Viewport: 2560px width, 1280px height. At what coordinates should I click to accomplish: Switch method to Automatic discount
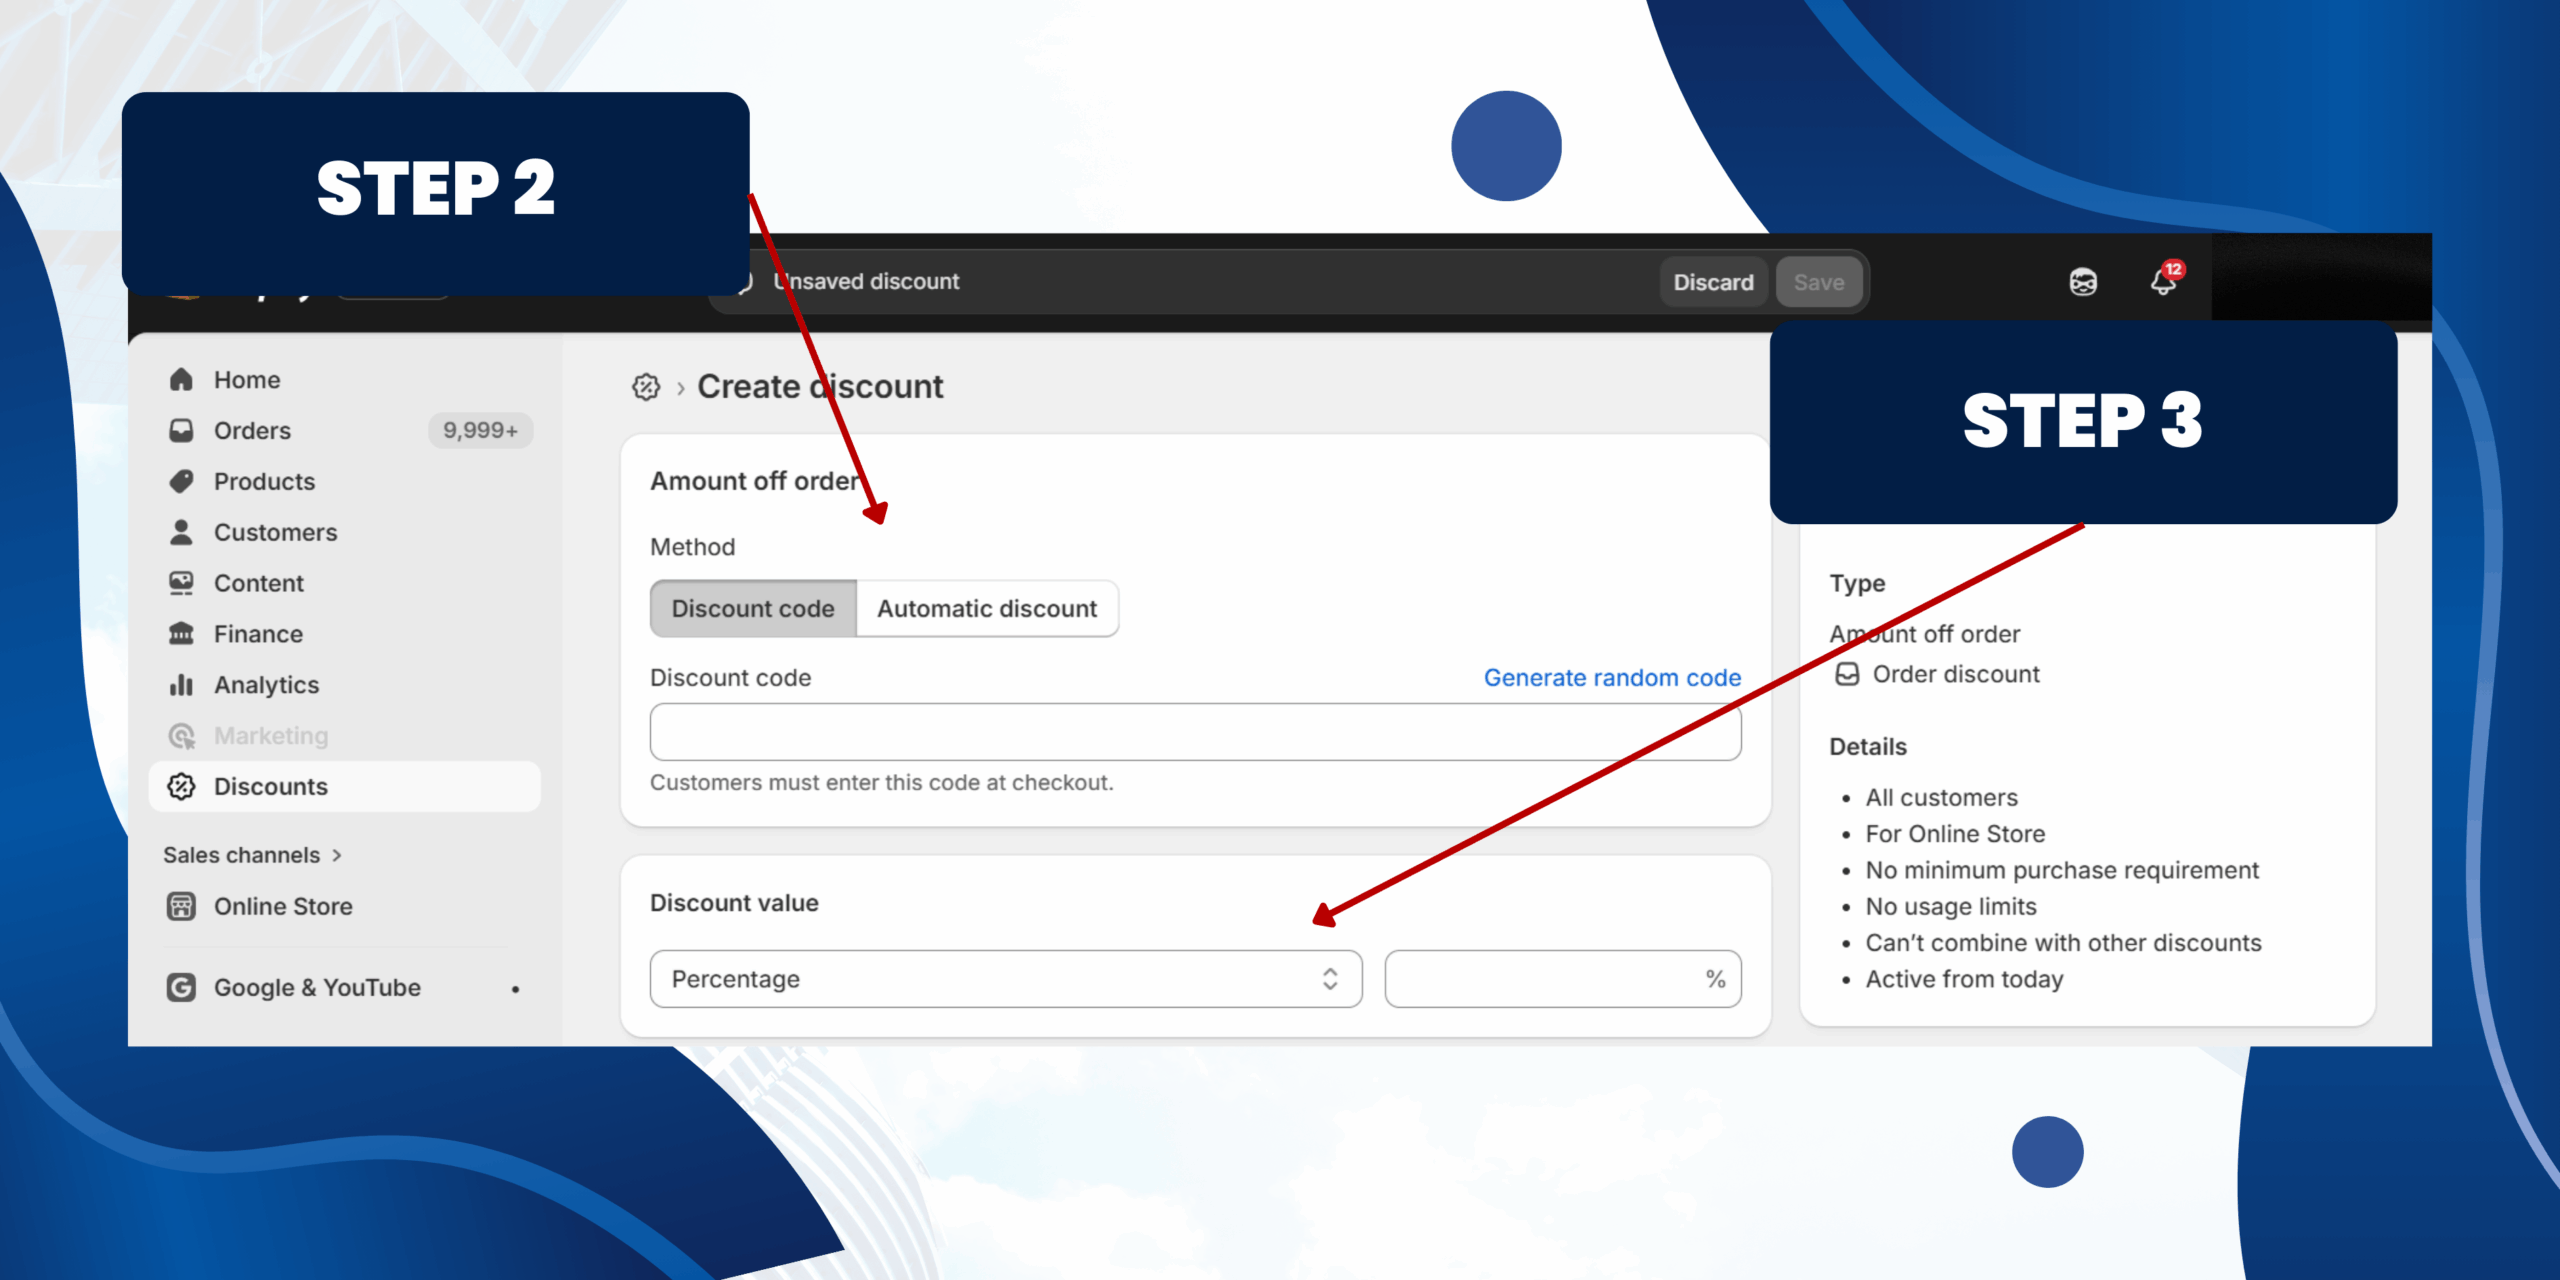click(x=987, y=609)
